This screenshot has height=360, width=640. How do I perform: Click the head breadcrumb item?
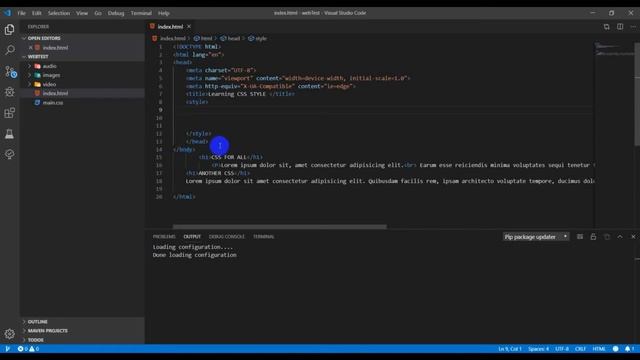pos(230,38)
